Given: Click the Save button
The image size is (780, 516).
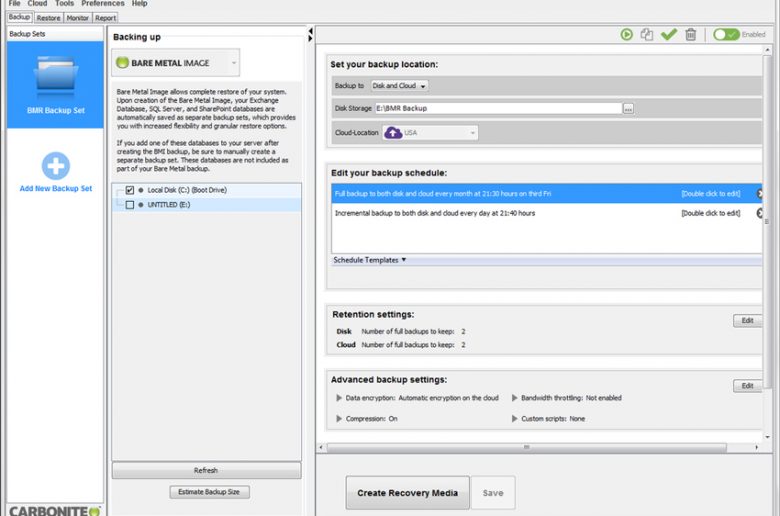Looking at the screenshot, I should pyautogui.click(x=493, y=493).
